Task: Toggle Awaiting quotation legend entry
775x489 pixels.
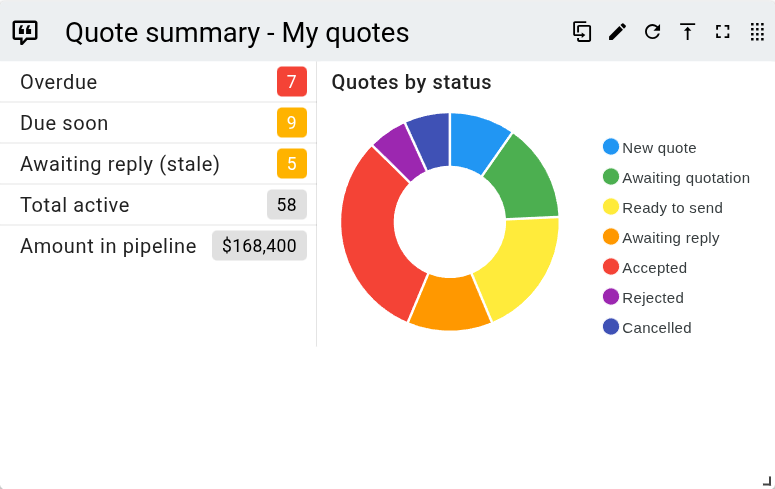Action: (x=676, y=178)
